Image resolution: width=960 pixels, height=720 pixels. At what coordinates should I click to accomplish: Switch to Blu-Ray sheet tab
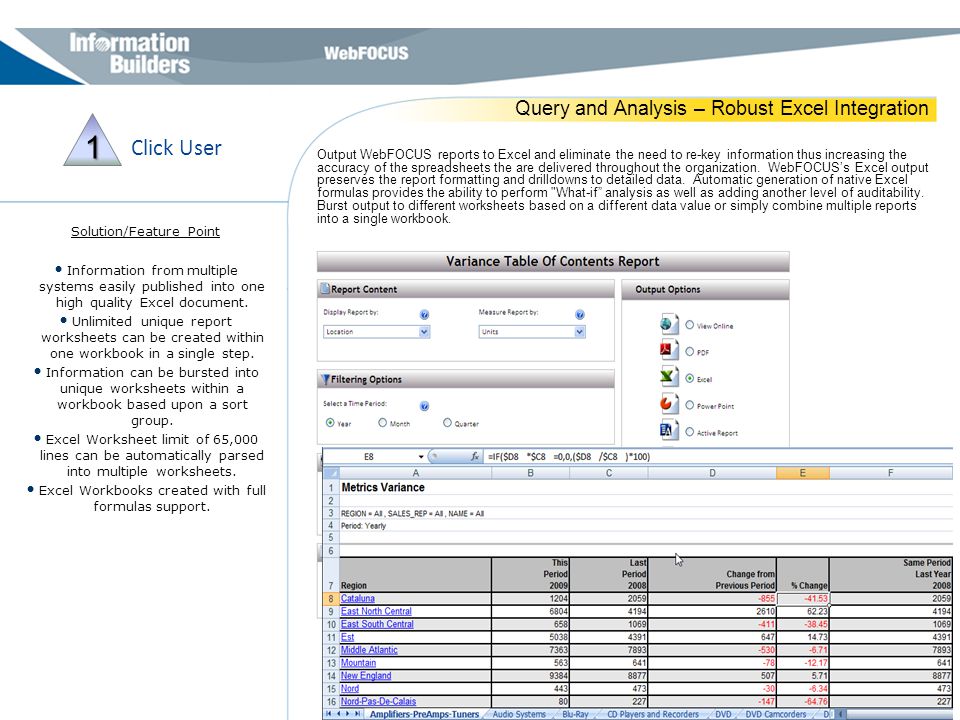[x=575, y=714]
